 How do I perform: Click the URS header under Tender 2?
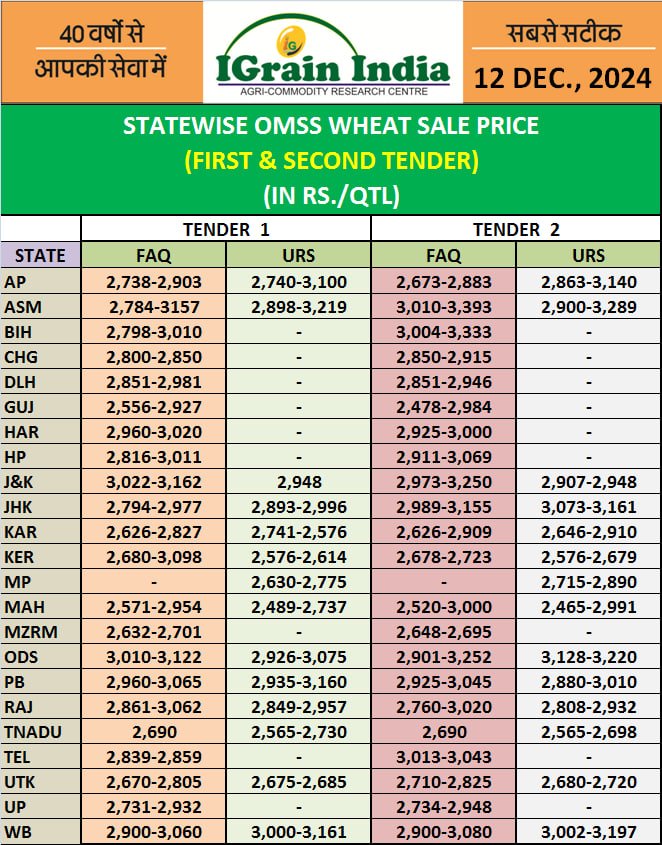tap(588, 255)
